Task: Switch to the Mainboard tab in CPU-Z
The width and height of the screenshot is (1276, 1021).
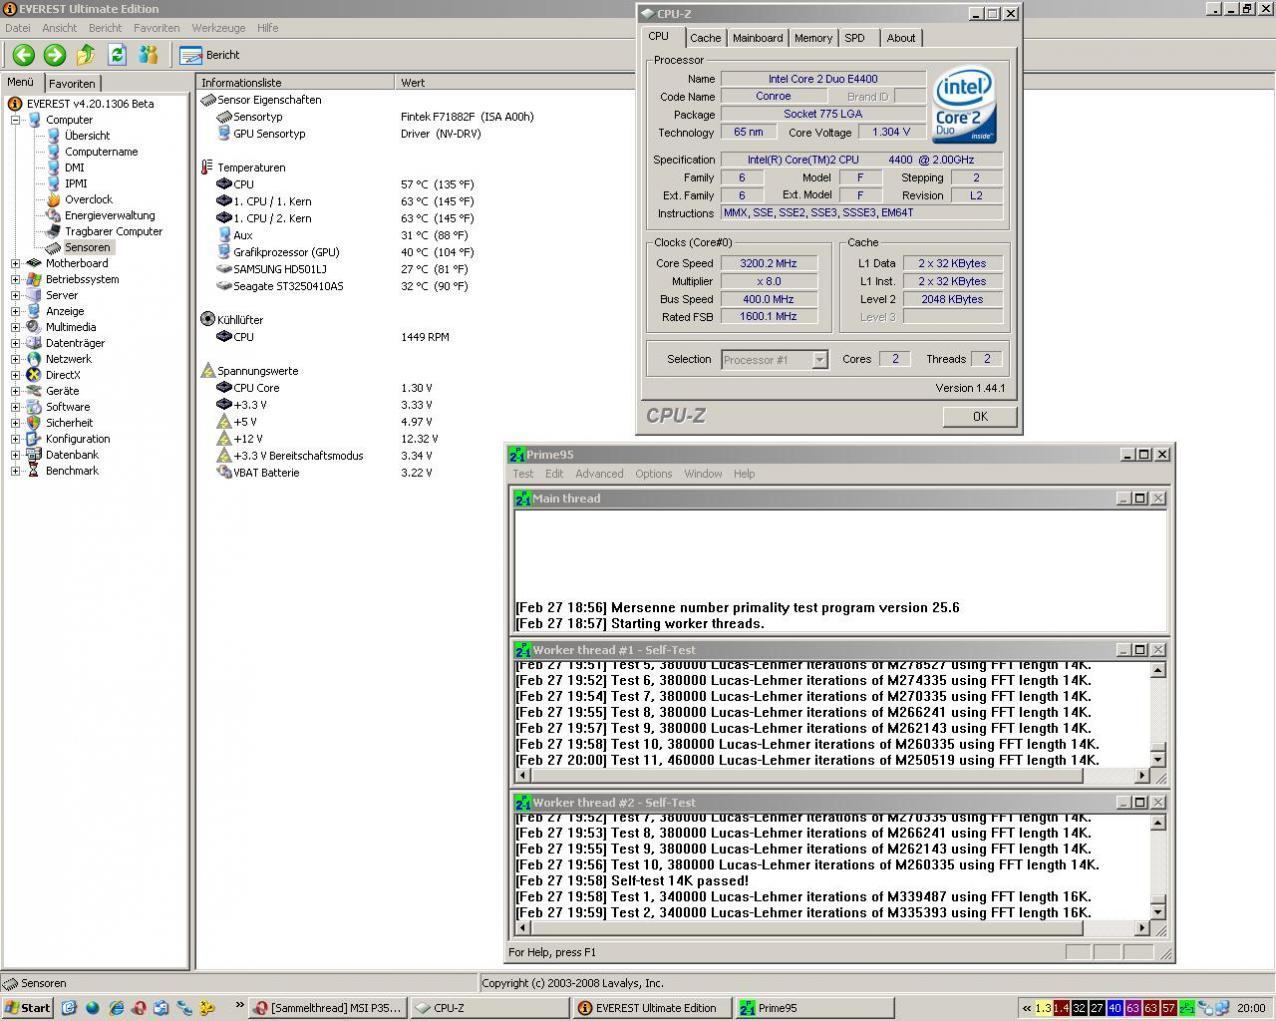Action: pos(757,38)
